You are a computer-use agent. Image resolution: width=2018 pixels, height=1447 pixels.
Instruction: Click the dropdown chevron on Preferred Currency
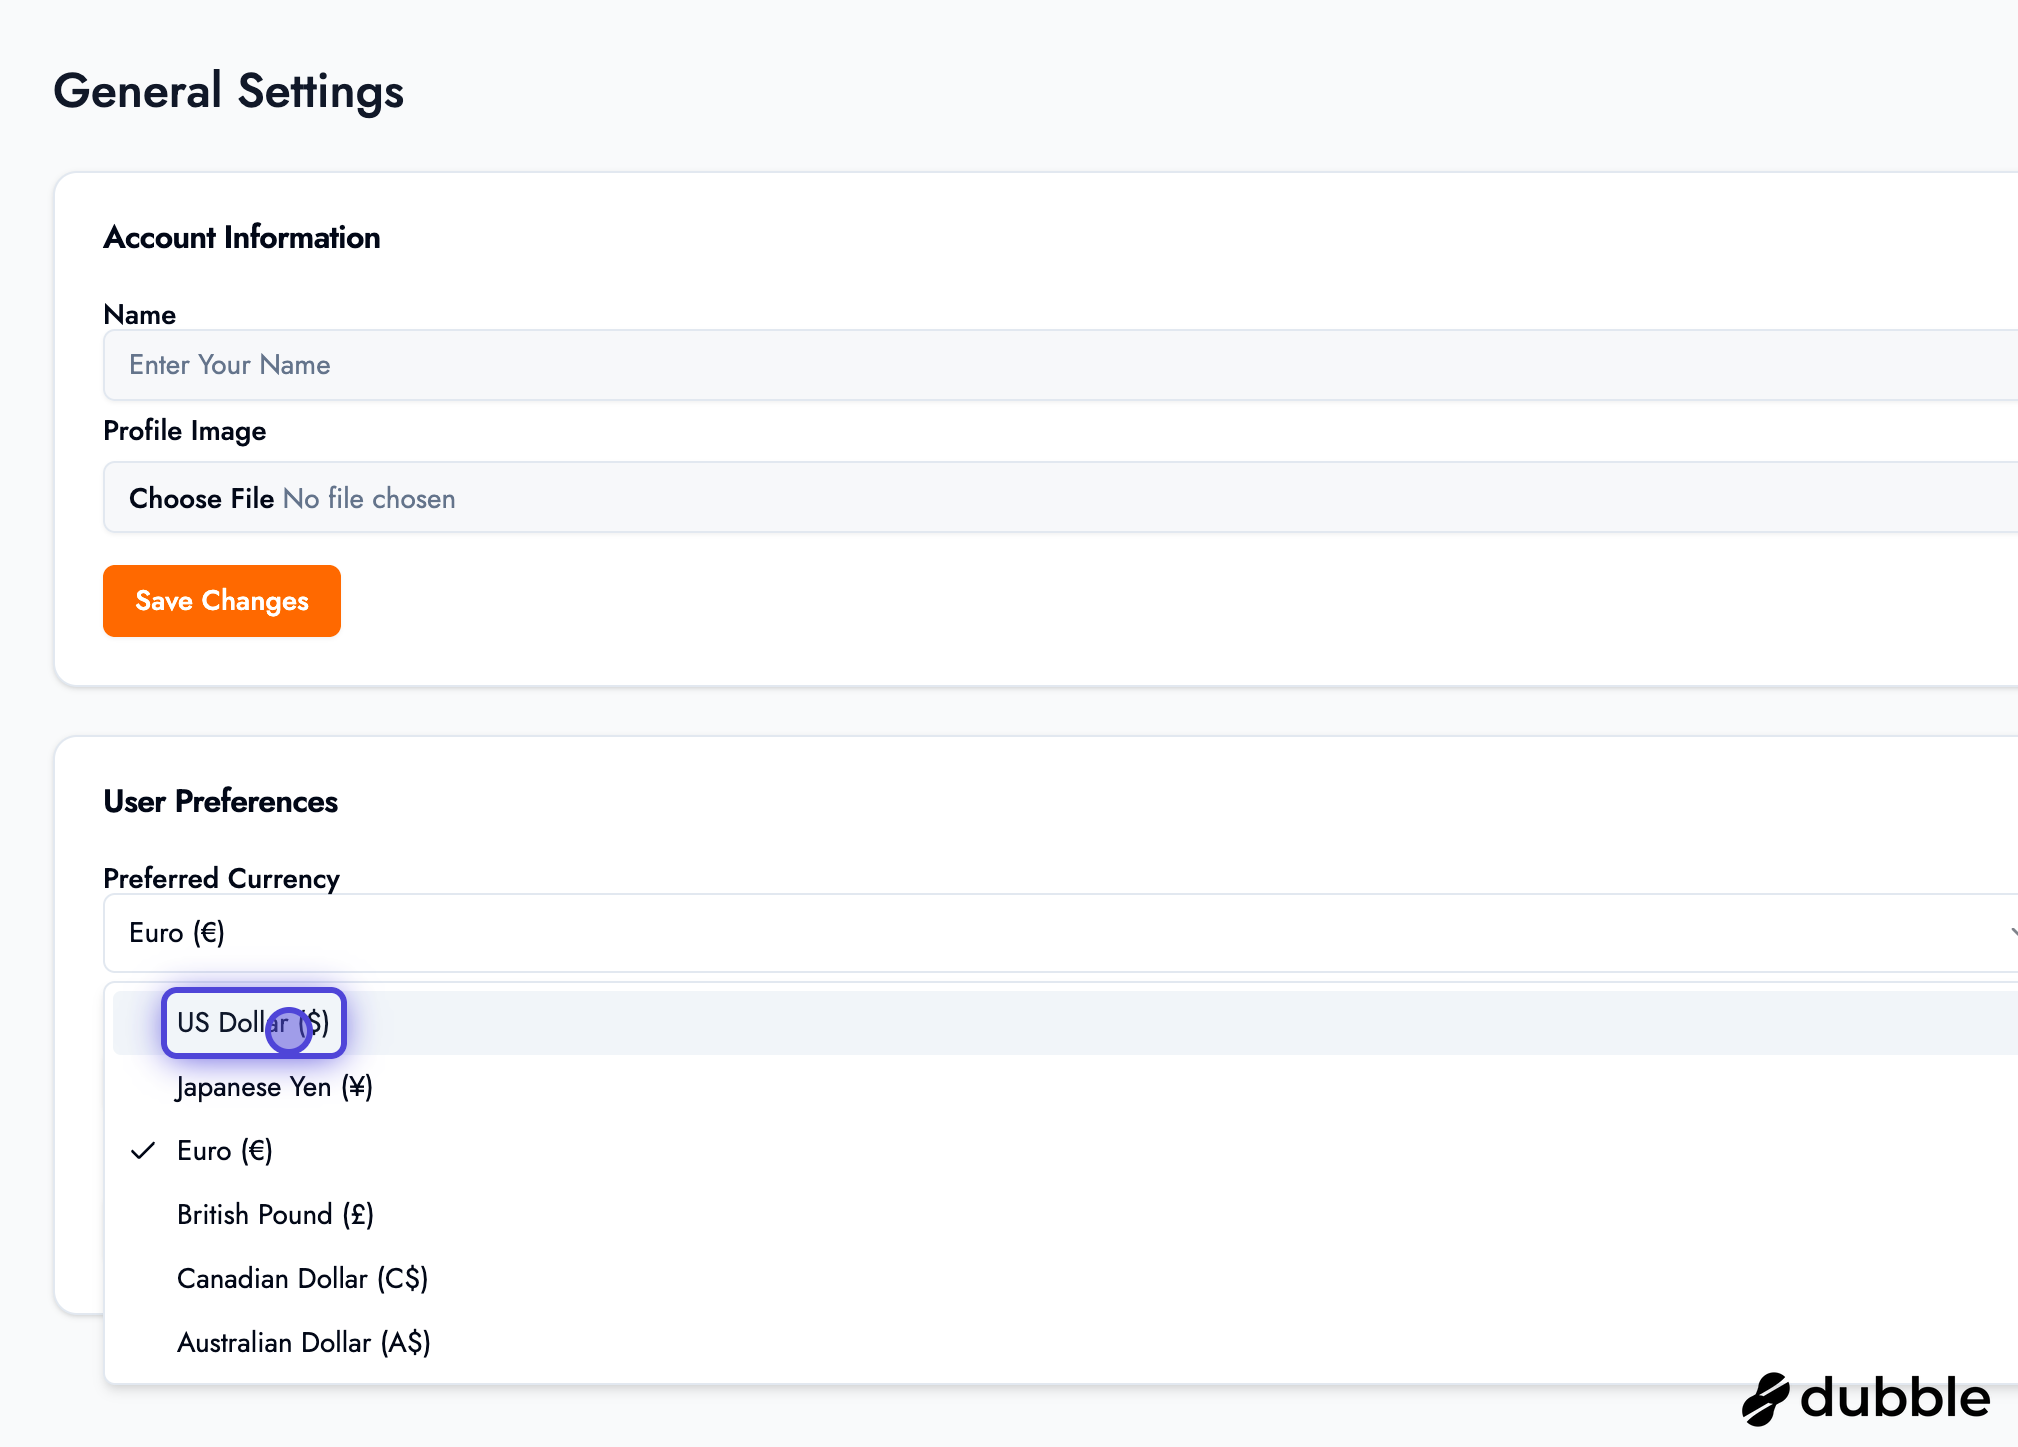[2011, 933]
